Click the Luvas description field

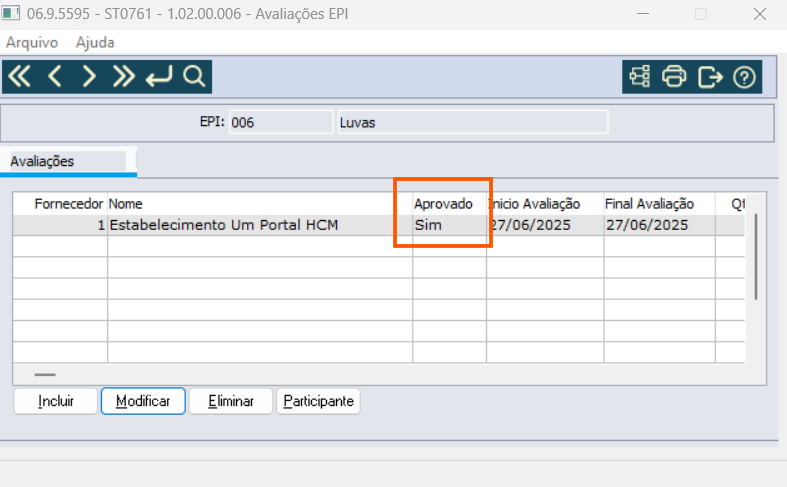coord(473,122)
